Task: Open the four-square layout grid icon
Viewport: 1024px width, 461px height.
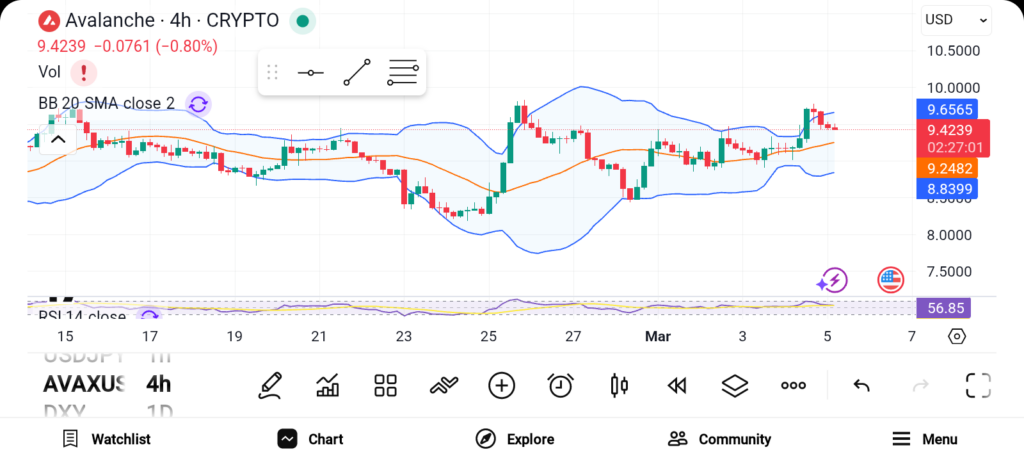Action: 385,385
